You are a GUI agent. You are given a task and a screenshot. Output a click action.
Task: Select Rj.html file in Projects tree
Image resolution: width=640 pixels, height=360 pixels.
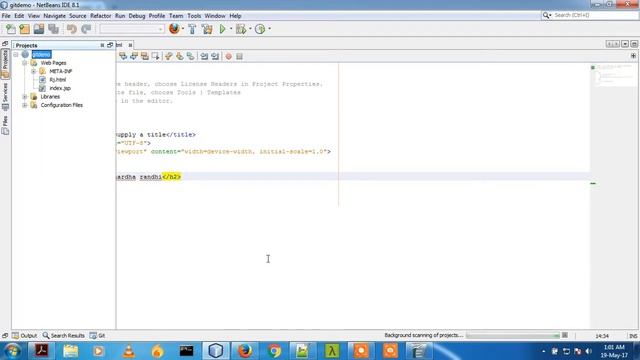(58, 80)
